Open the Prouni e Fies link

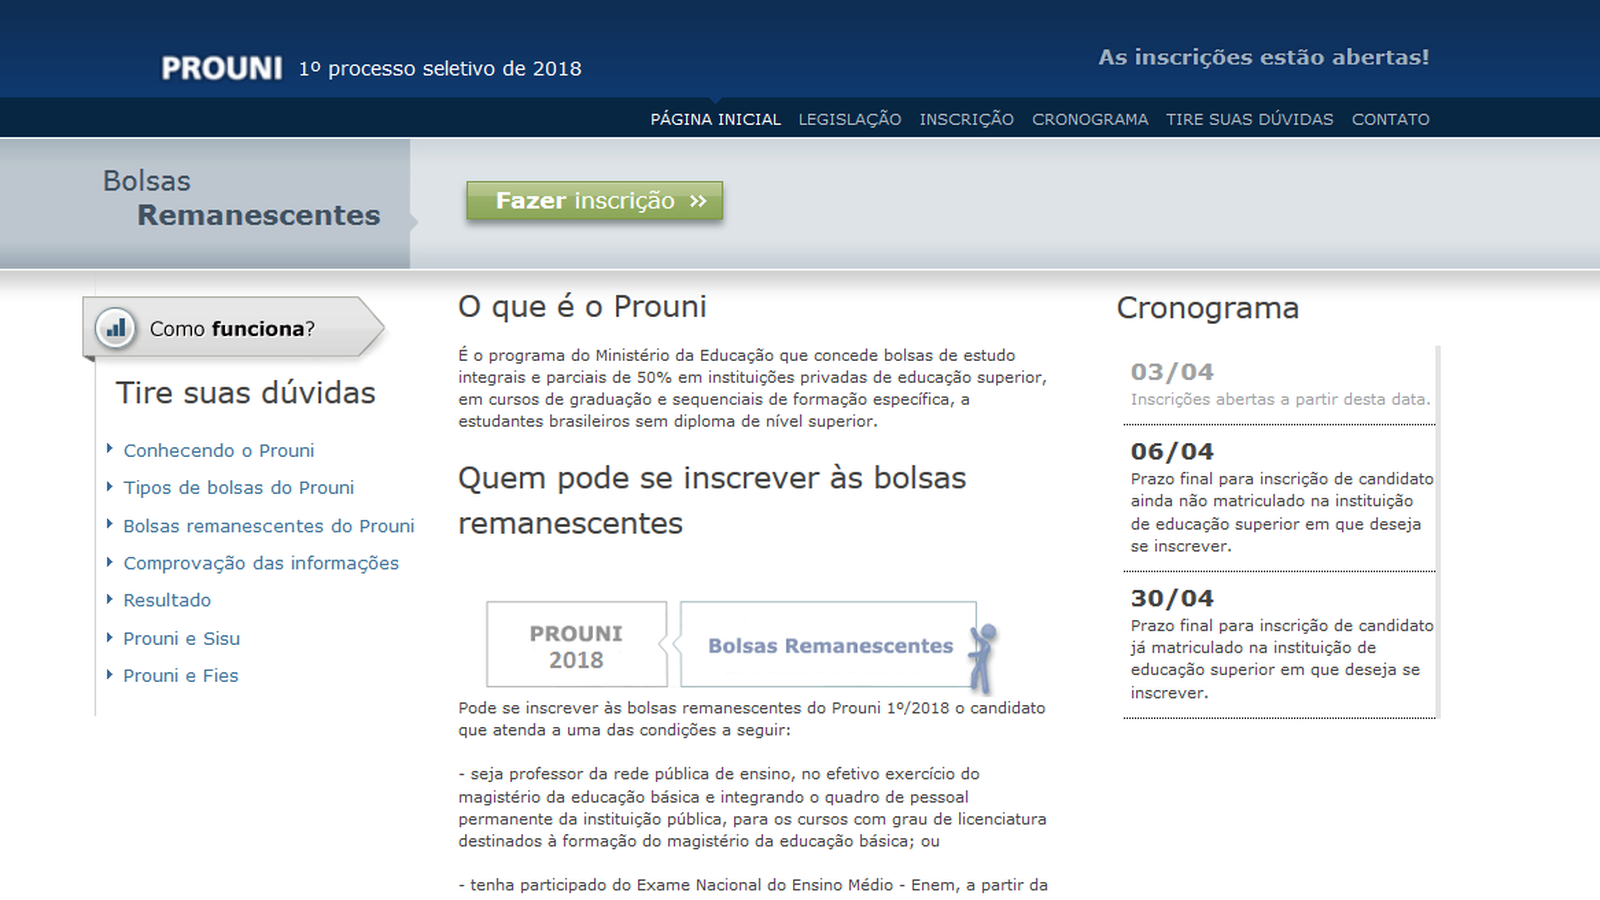[180, 676]
